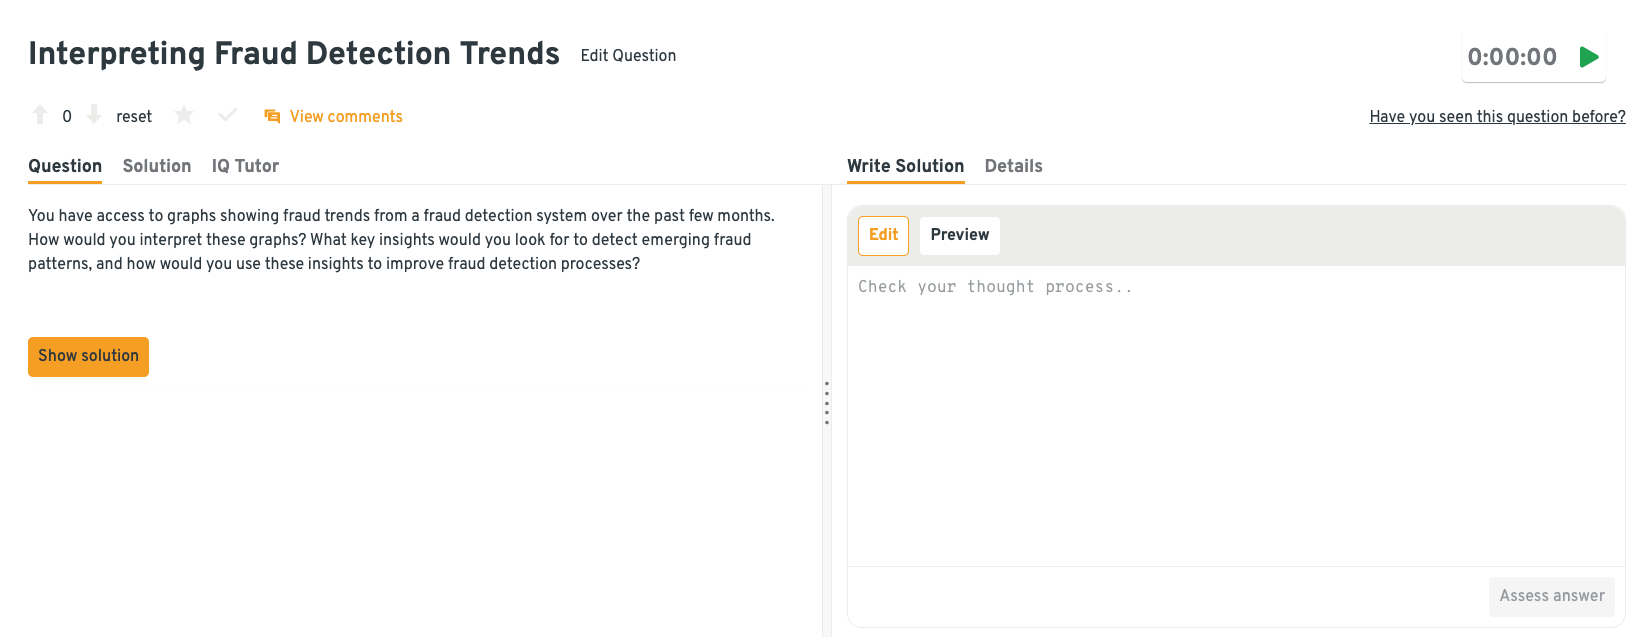Click Edit Question next to the title

click(628, 56)
